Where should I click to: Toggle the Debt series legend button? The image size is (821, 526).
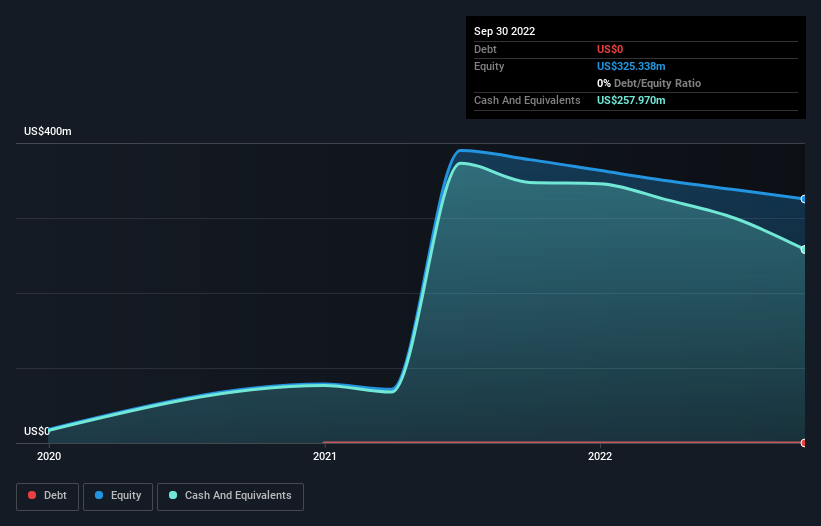tap(47, 496)
